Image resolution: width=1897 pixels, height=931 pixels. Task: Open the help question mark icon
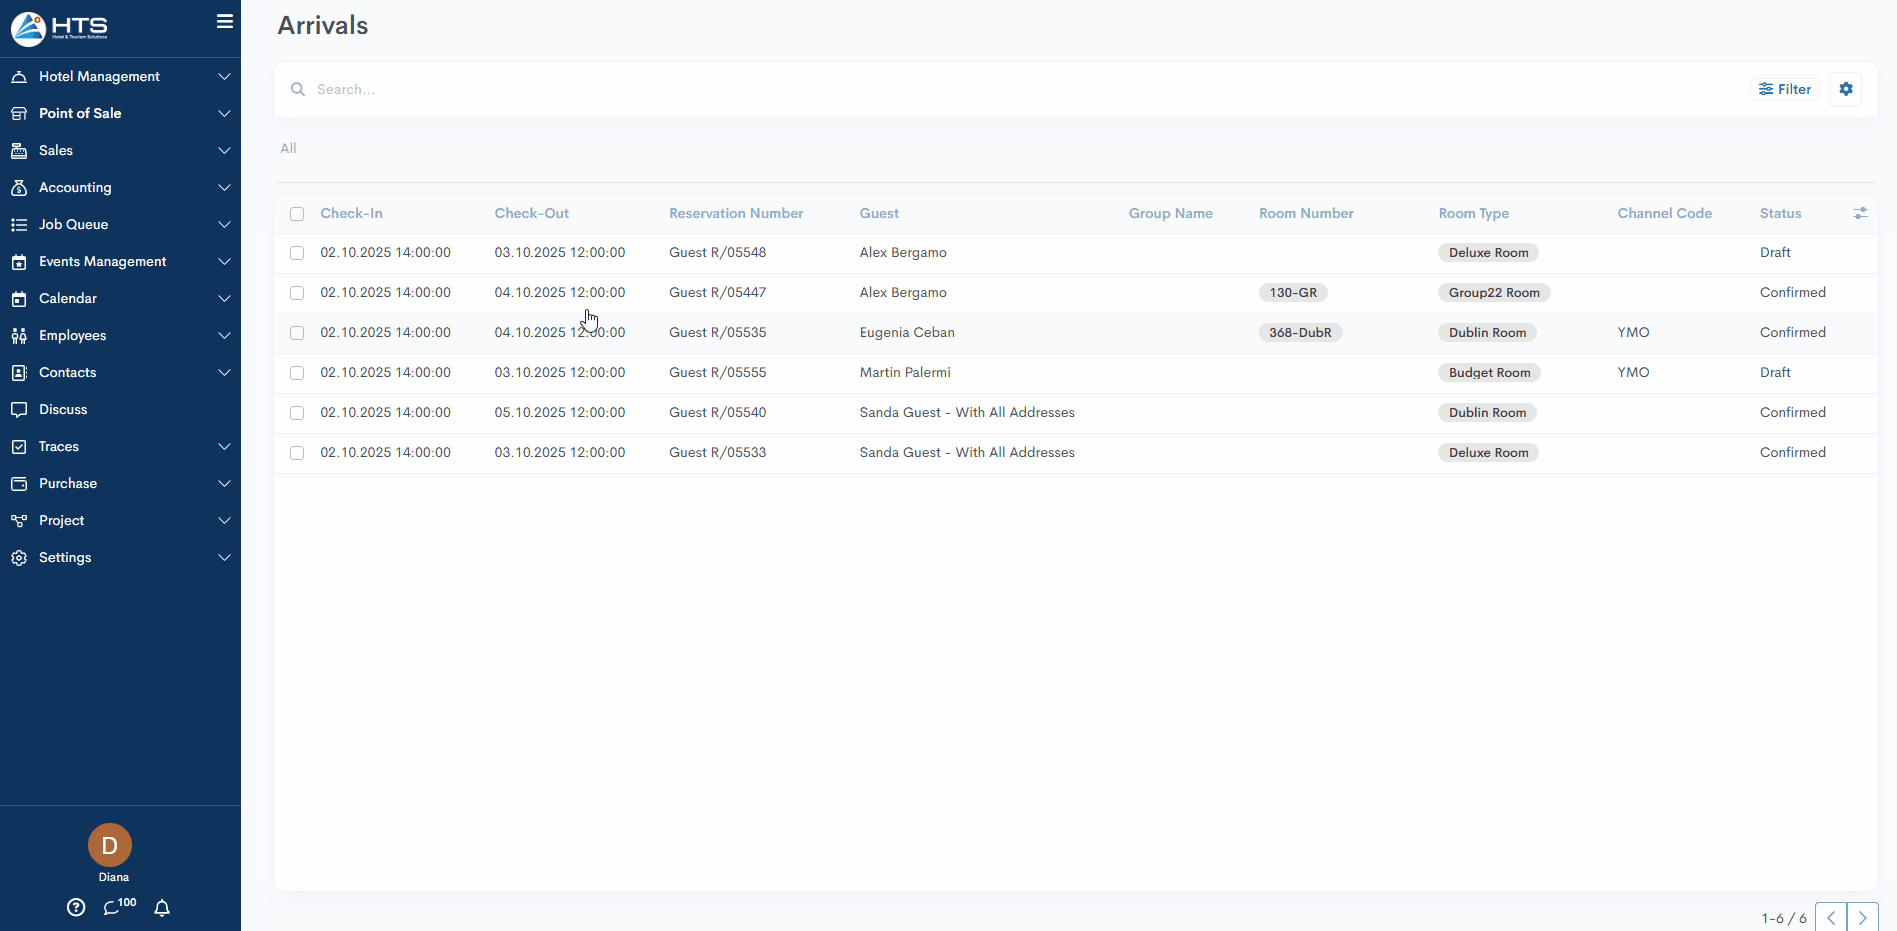point(76,907)
